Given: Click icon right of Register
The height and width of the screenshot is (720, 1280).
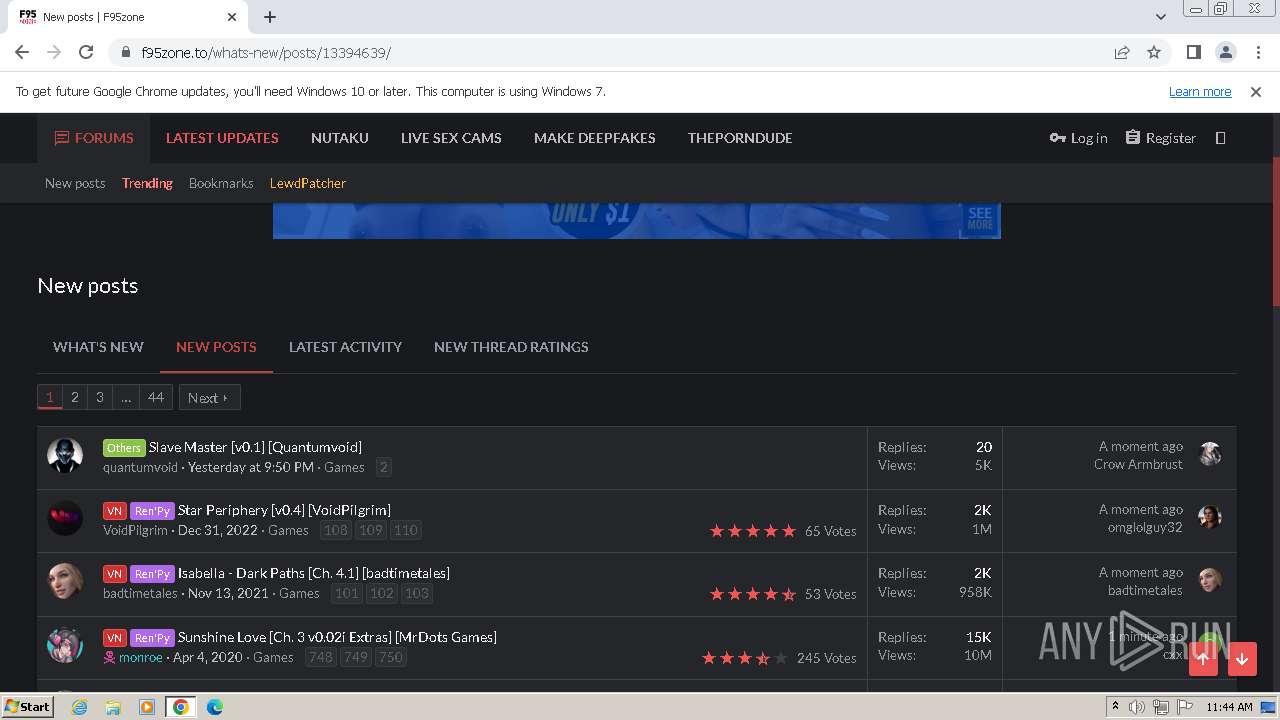Looking at the screenshot, I should [x=1220, y=138].
